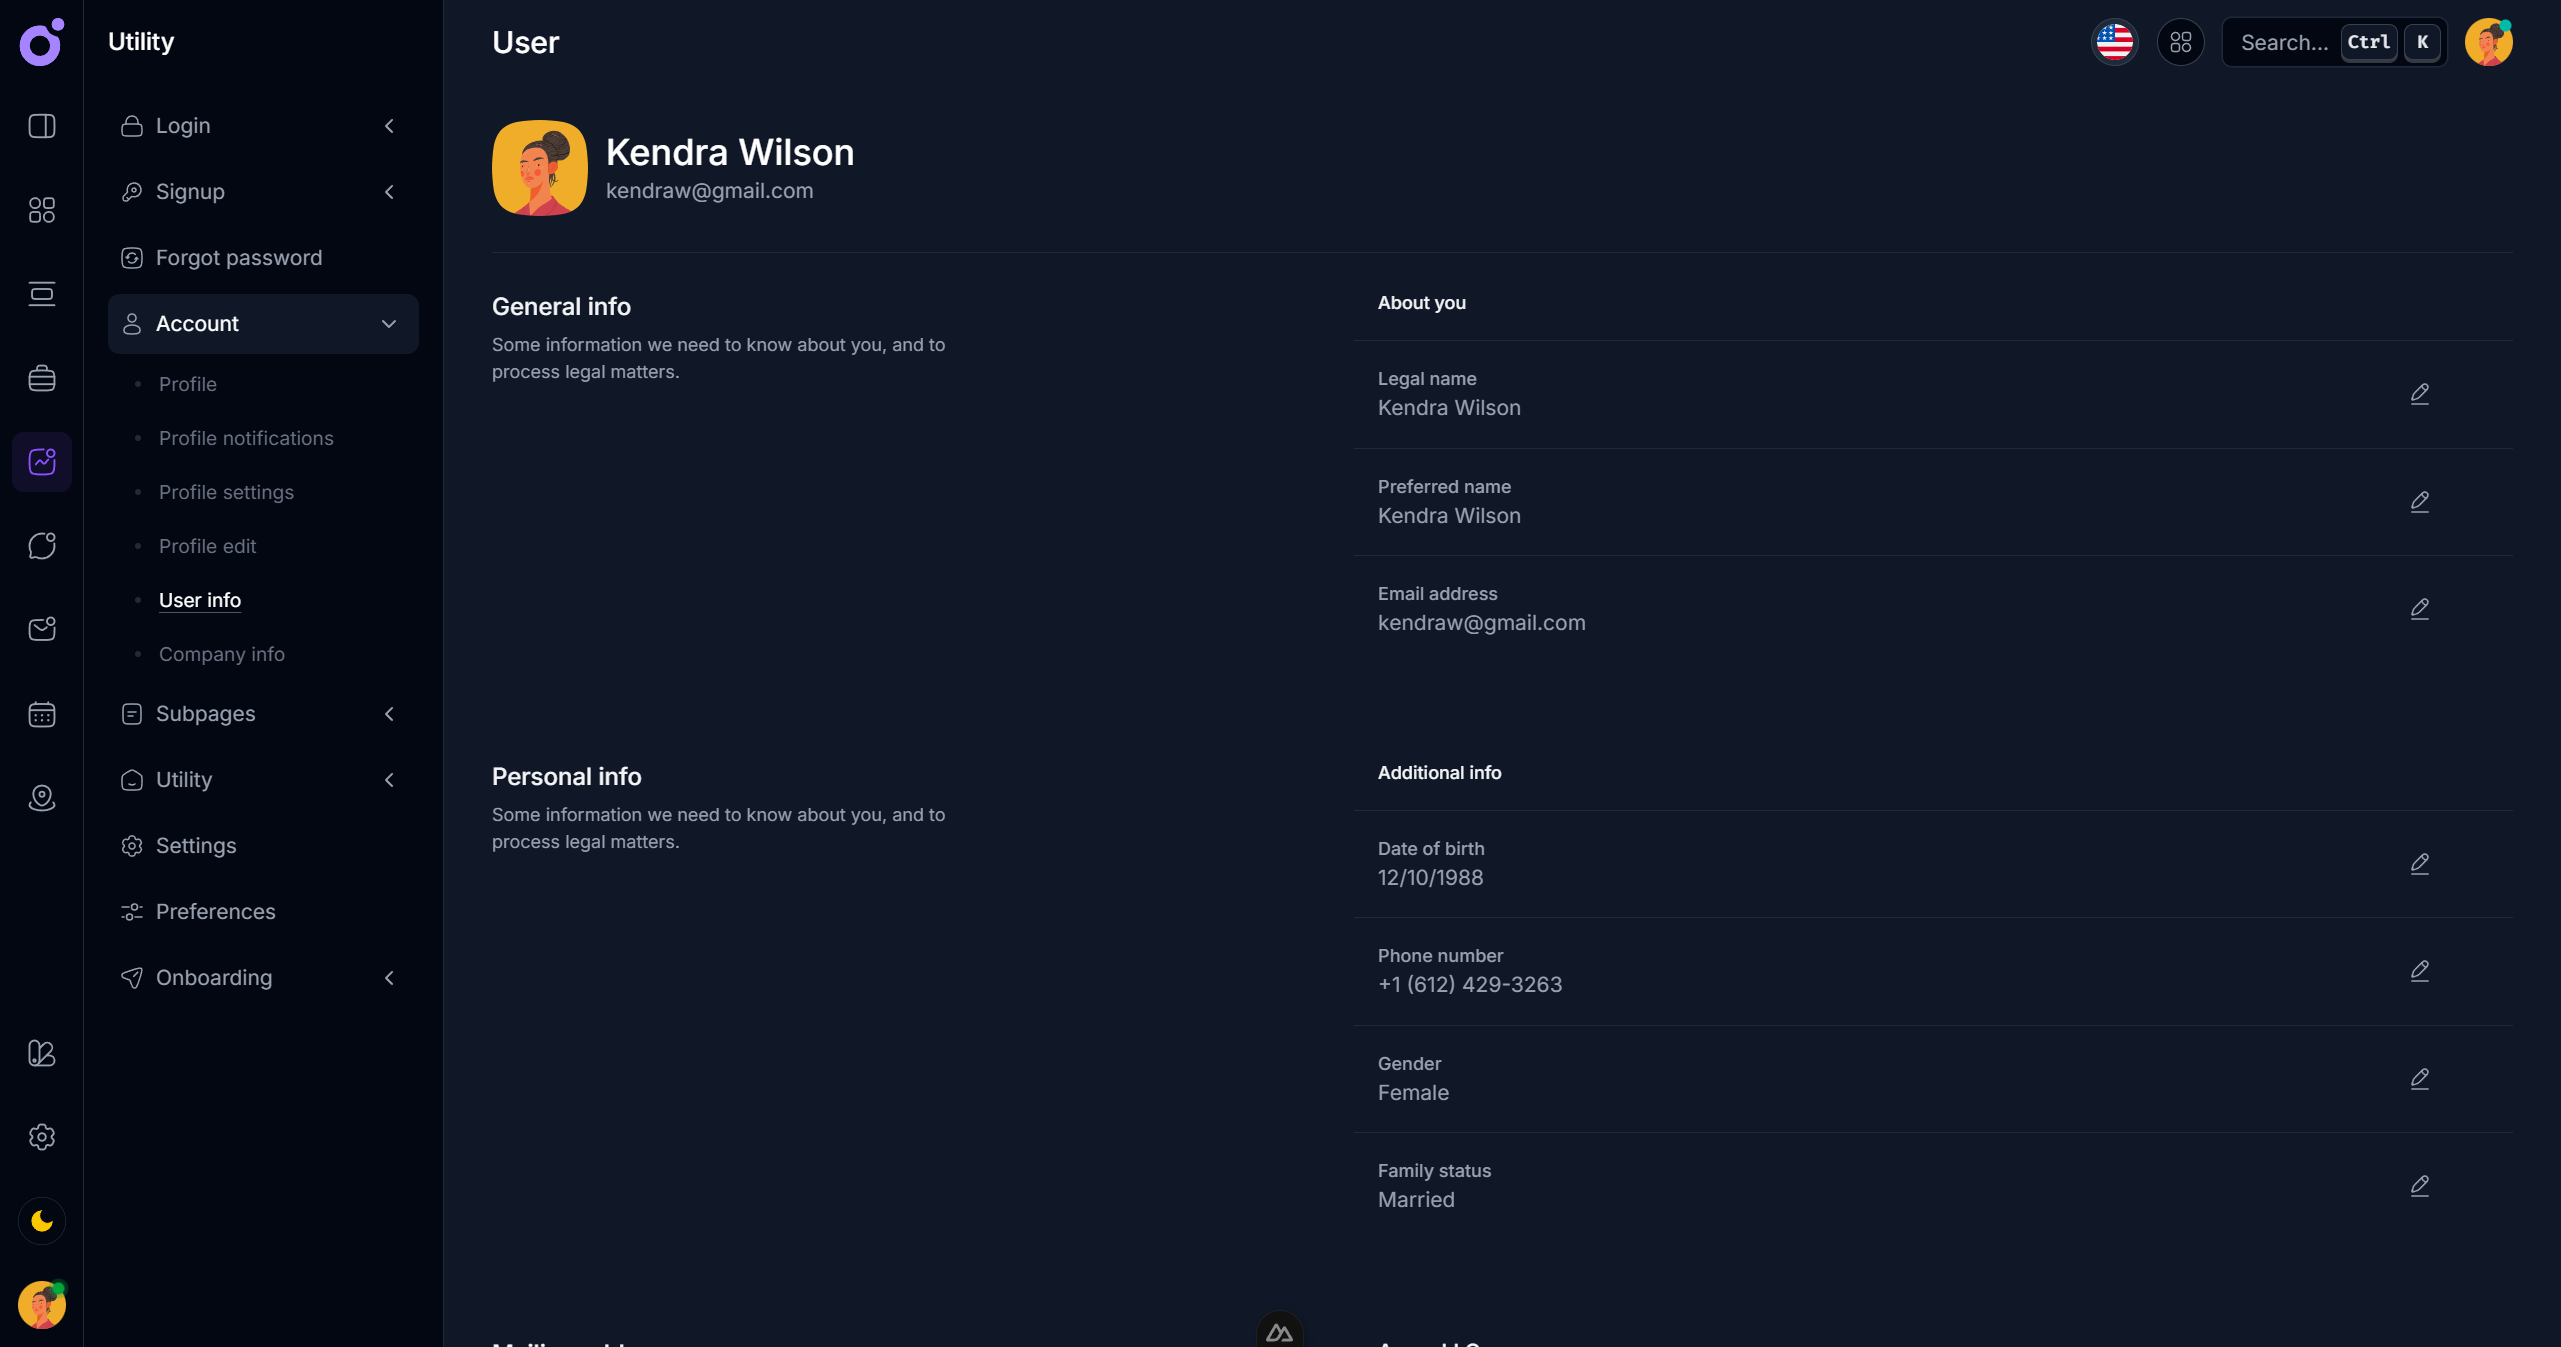The width and height of the screenshot is (2561, 1347).
Task: Go to Preferences in the sidebar
Action: click(215, 912)
